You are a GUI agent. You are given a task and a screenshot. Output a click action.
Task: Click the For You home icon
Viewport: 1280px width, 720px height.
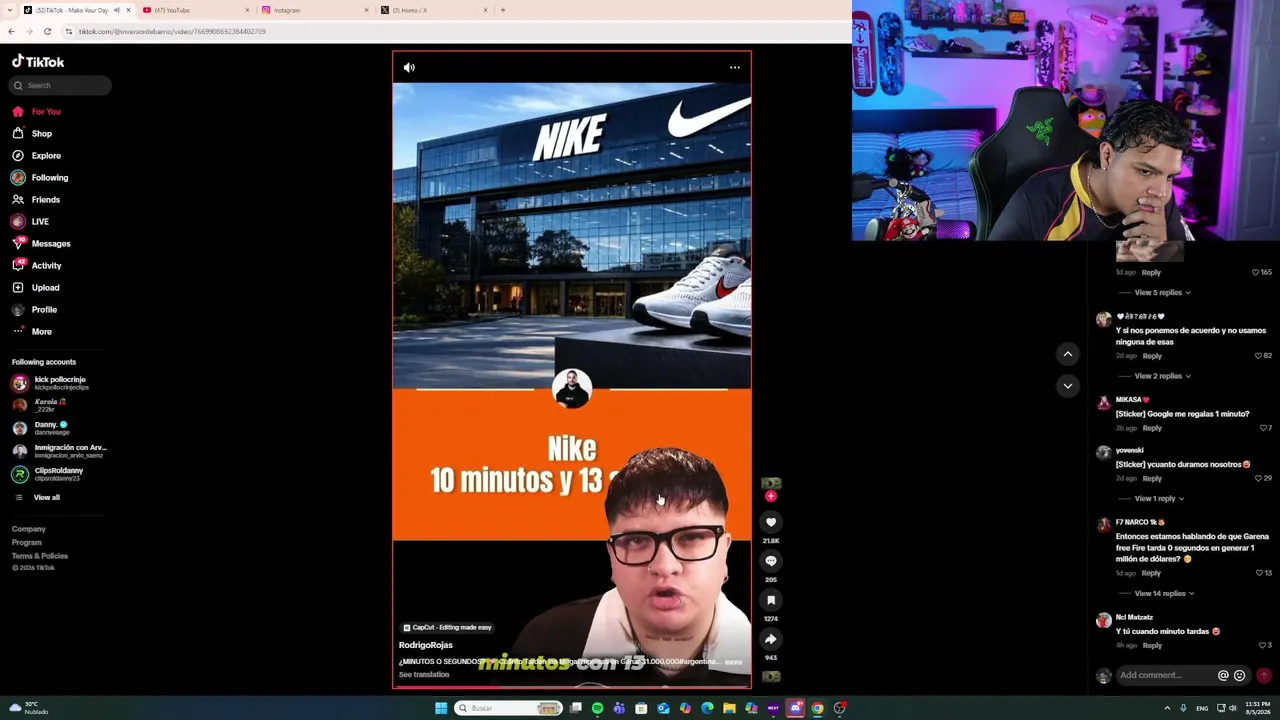[x=18, y=111]
